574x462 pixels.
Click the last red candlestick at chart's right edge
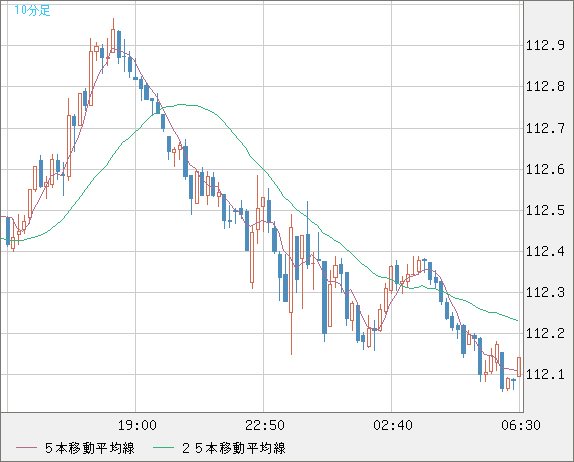click(519, 367)
